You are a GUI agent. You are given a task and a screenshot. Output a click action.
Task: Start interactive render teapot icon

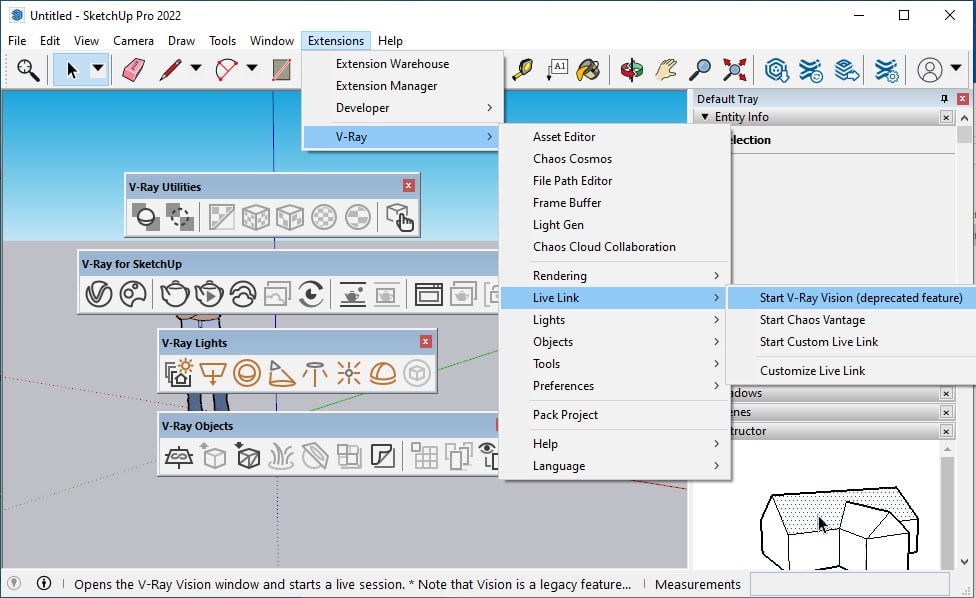(209, 294)
